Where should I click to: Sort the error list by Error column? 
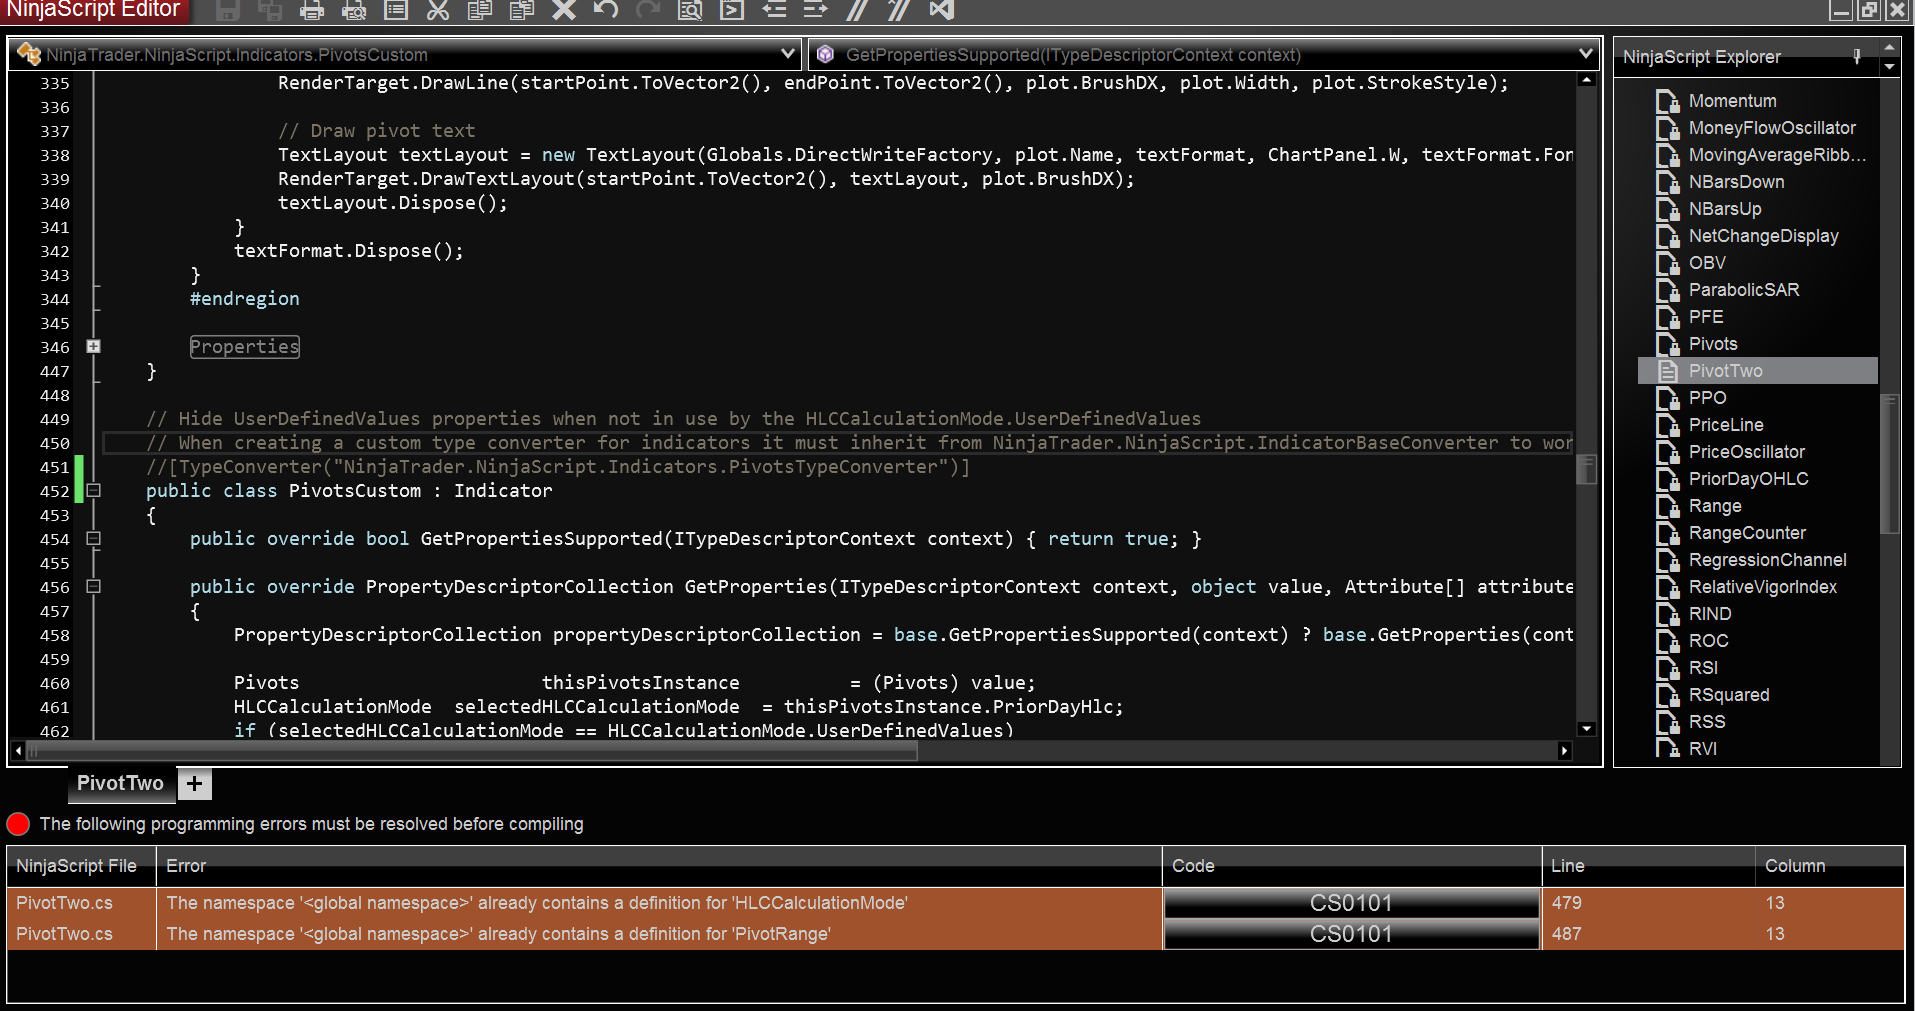point(659,866)
